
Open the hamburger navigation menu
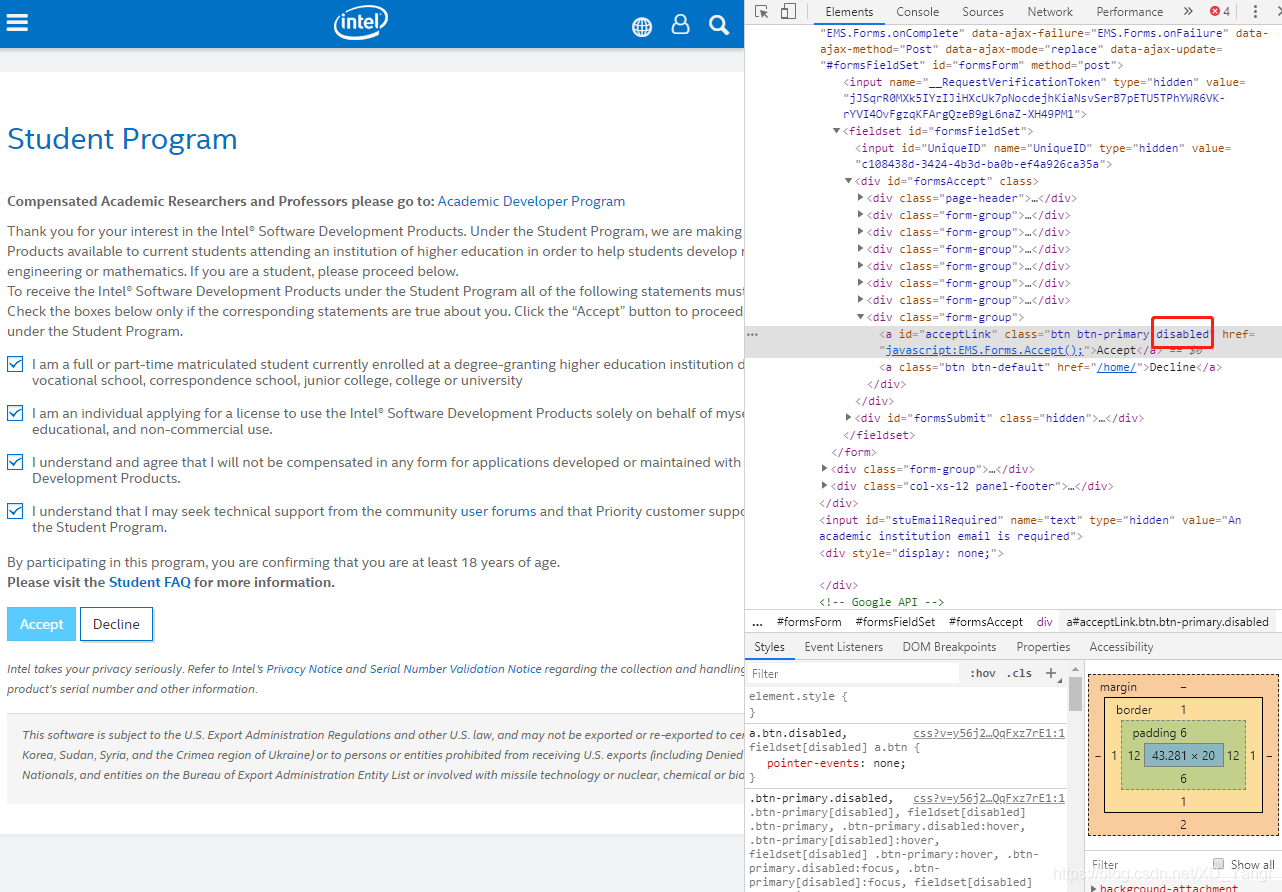17,23
